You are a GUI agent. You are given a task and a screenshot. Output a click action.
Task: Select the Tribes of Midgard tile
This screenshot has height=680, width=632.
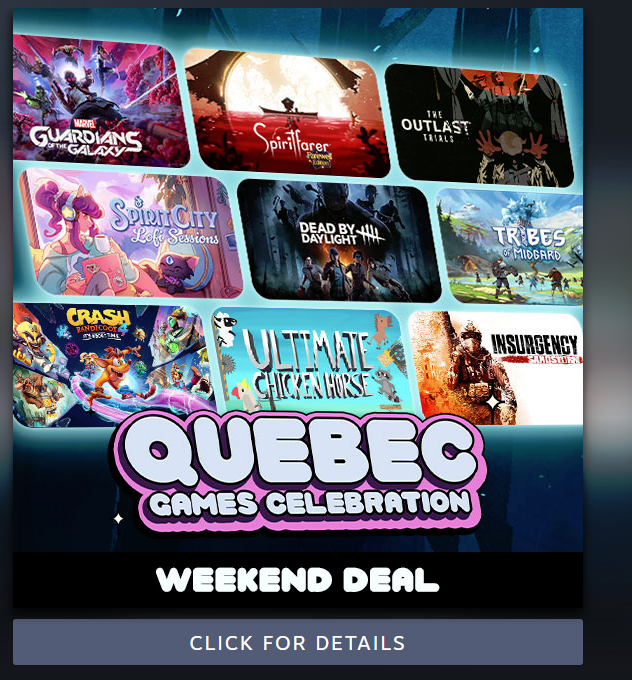coord(512,246)
